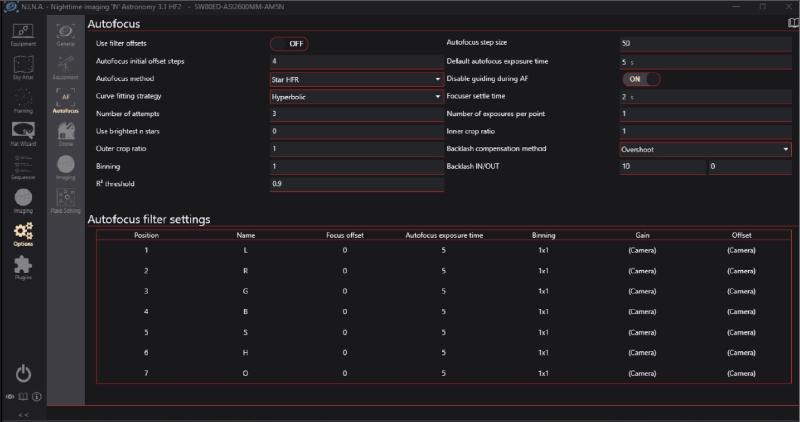Click the power button icon
800x422 pixels.
coord(23,374)
